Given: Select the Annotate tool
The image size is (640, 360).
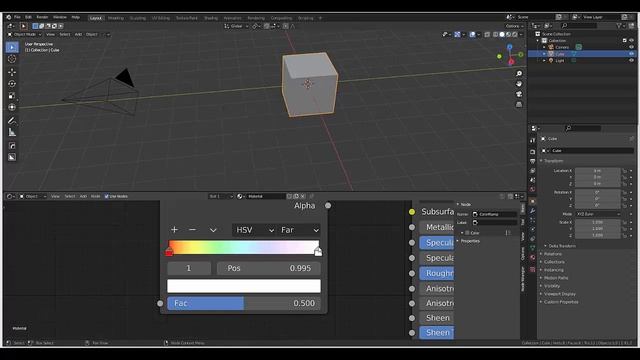Looking at the screenshot, I should 12,121.
